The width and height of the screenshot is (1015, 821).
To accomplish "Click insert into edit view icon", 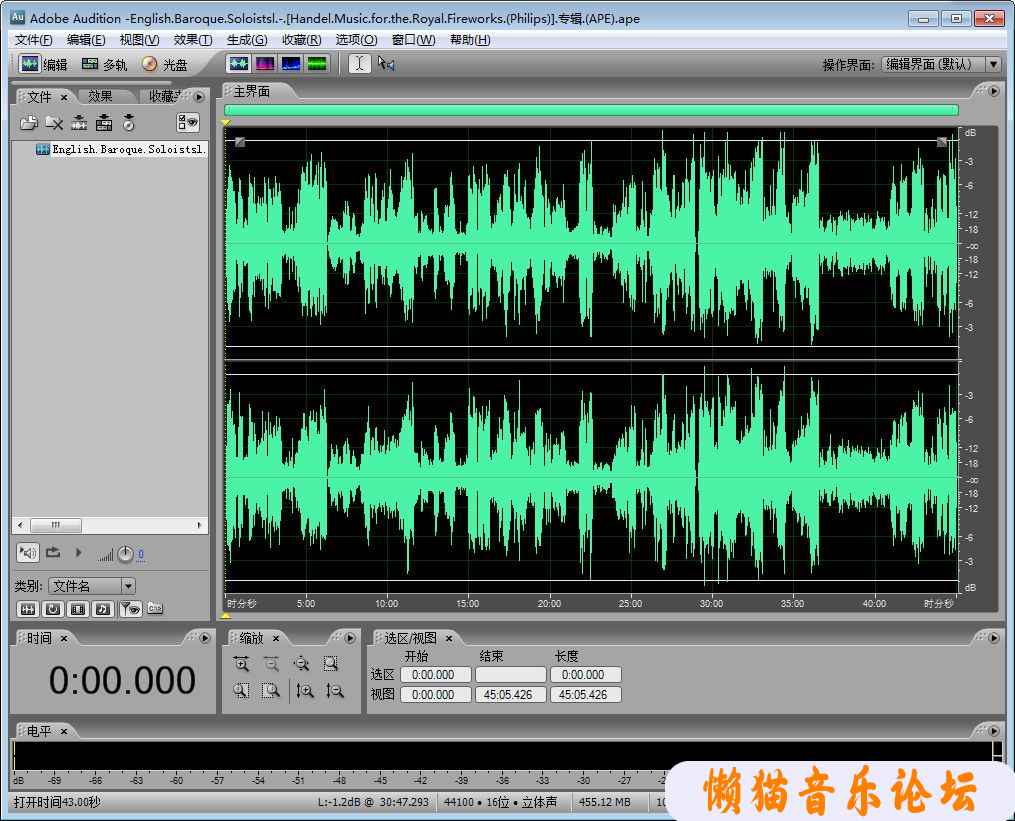I will coord(79,122).
